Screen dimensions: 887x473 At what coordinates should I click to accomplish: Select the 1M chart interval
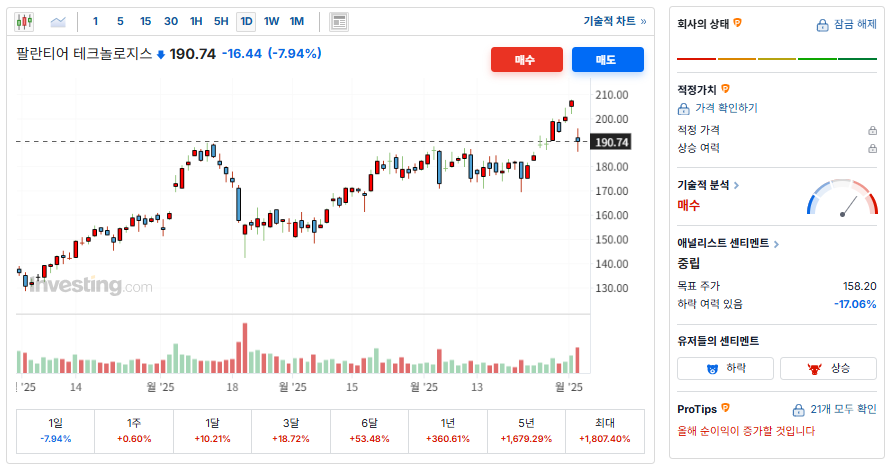pos(296,22)
